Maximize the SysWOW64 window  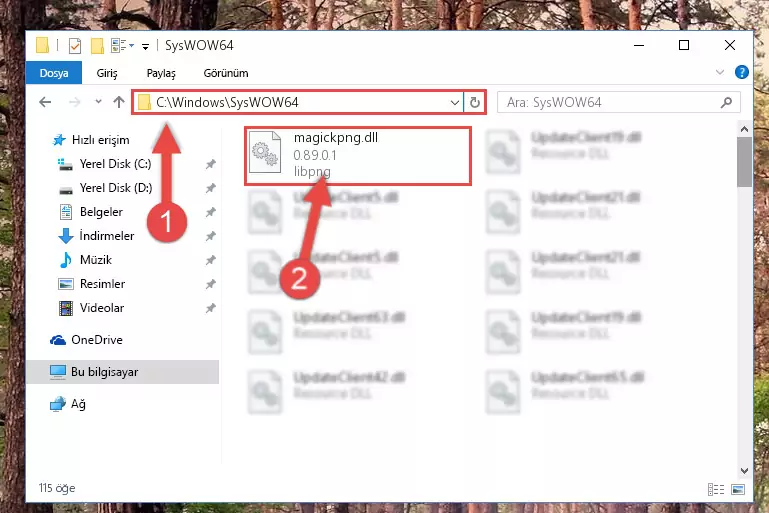point(684,45)
